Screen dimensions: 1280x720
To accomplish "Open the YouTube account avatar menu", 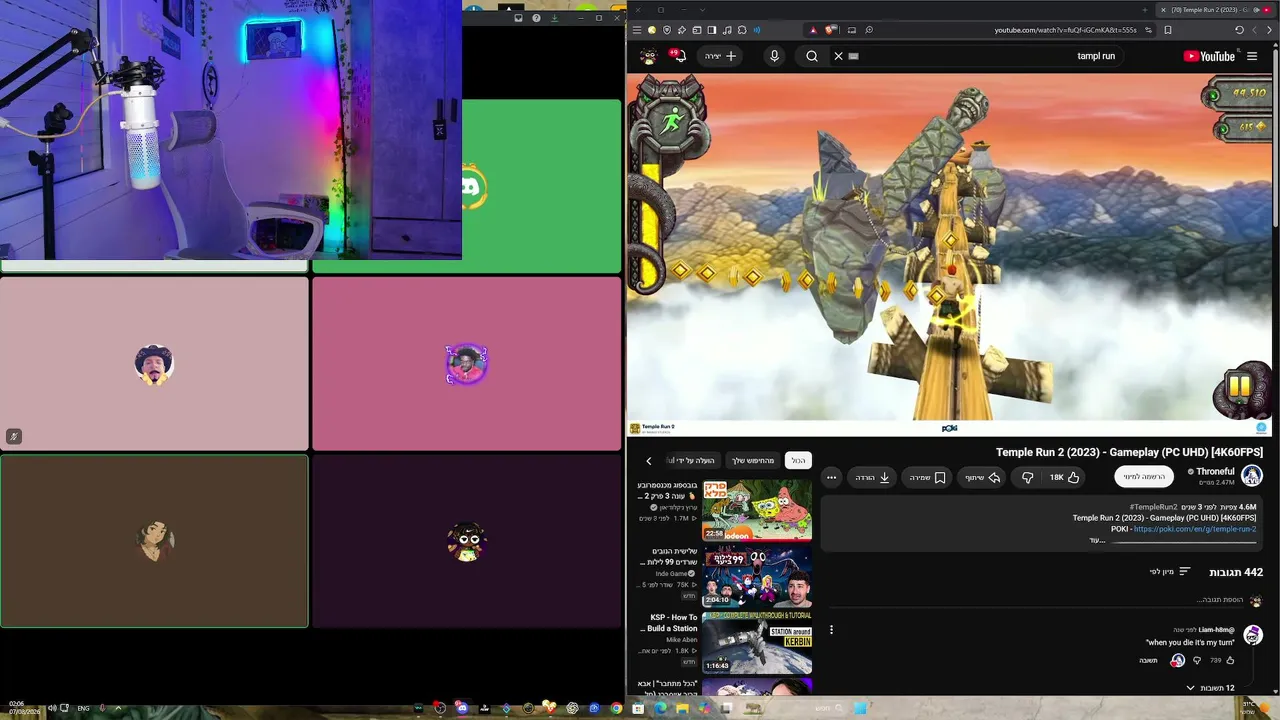I will 649,56.
